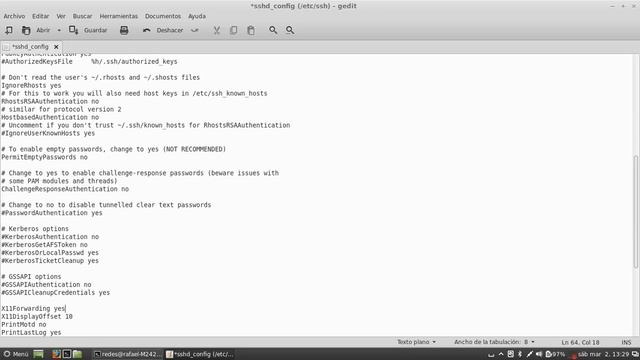Open the Mint Menú launcher
This screenshot has width=640, height=360.
16,354
